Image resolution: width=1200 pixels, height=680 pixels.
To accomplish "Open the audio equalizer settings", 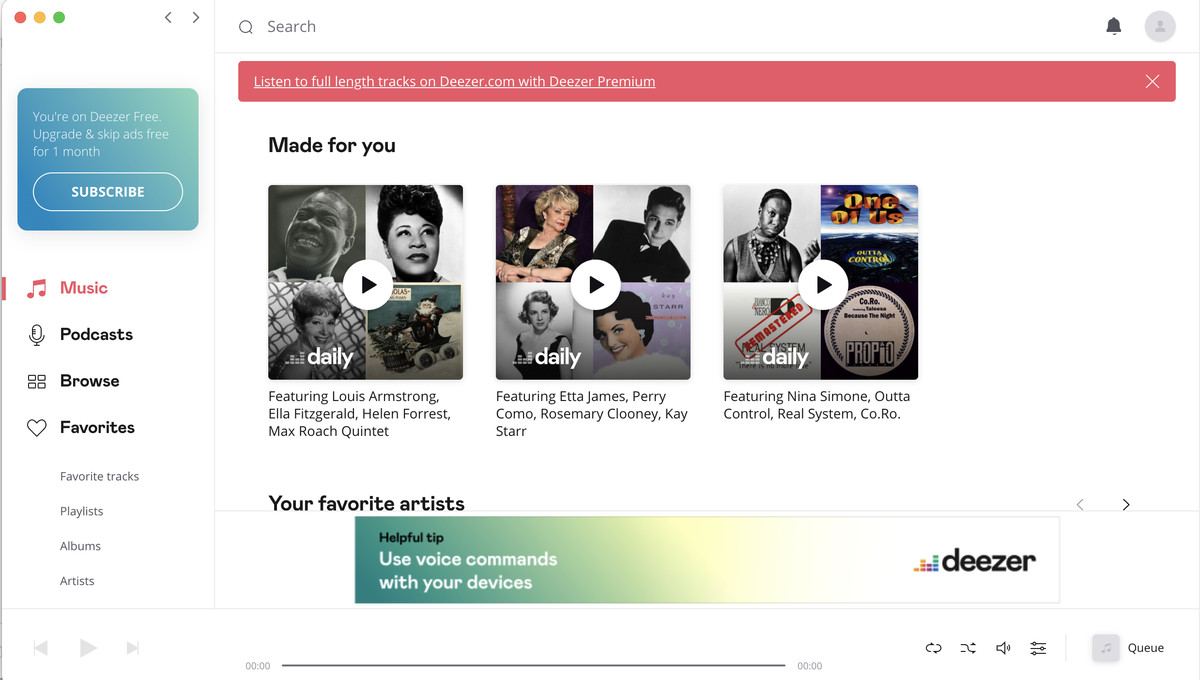I will click(x=1038, y=648).
